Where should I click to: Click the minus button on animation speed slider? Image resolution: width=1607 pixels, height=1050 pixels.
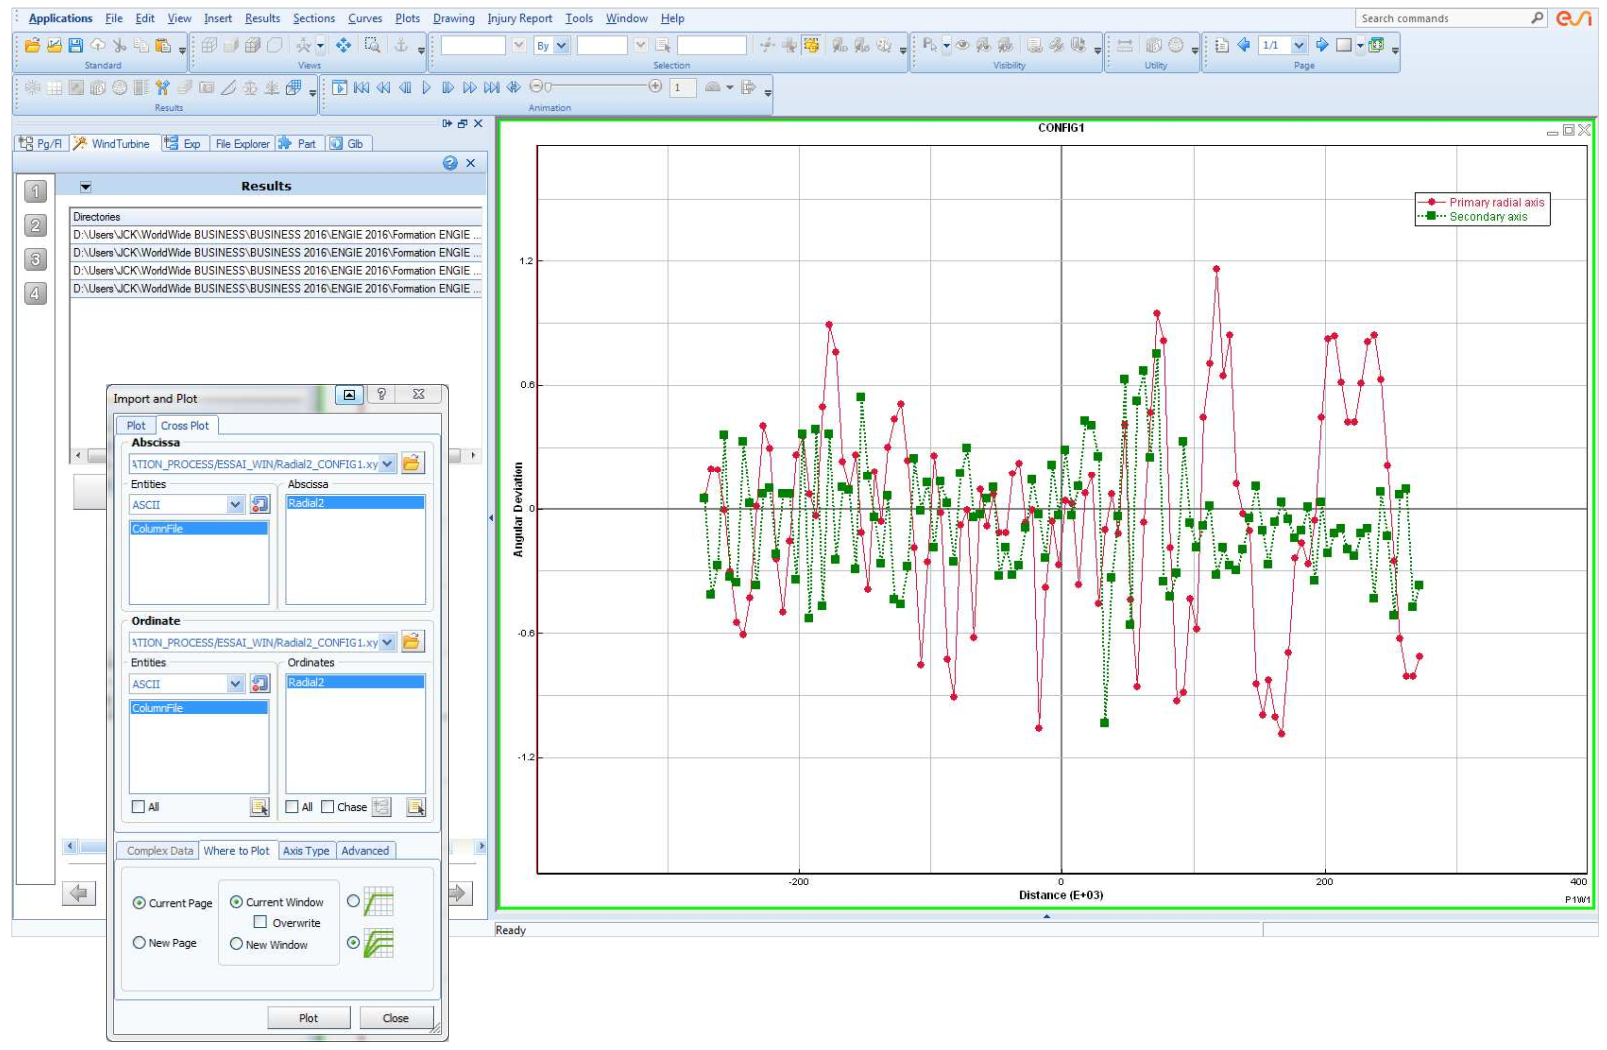coord(535,87)
